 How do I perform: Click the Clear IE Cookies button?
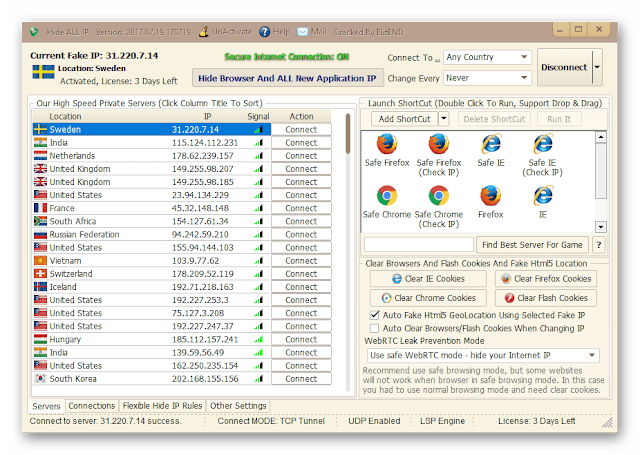tap(428, 279)
